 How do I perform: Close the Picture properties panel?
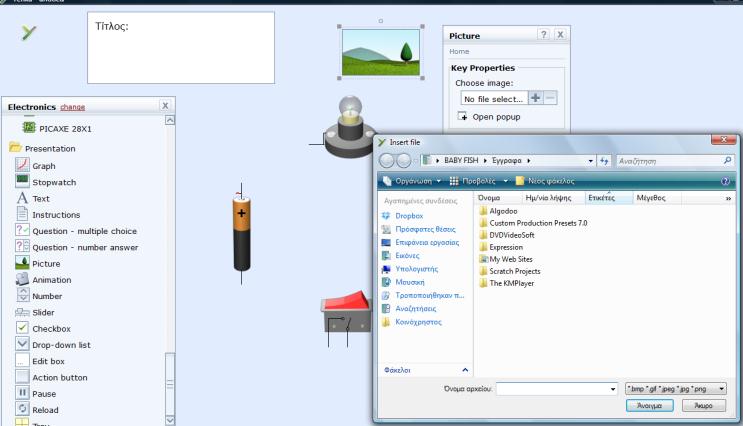click(560, 35)
